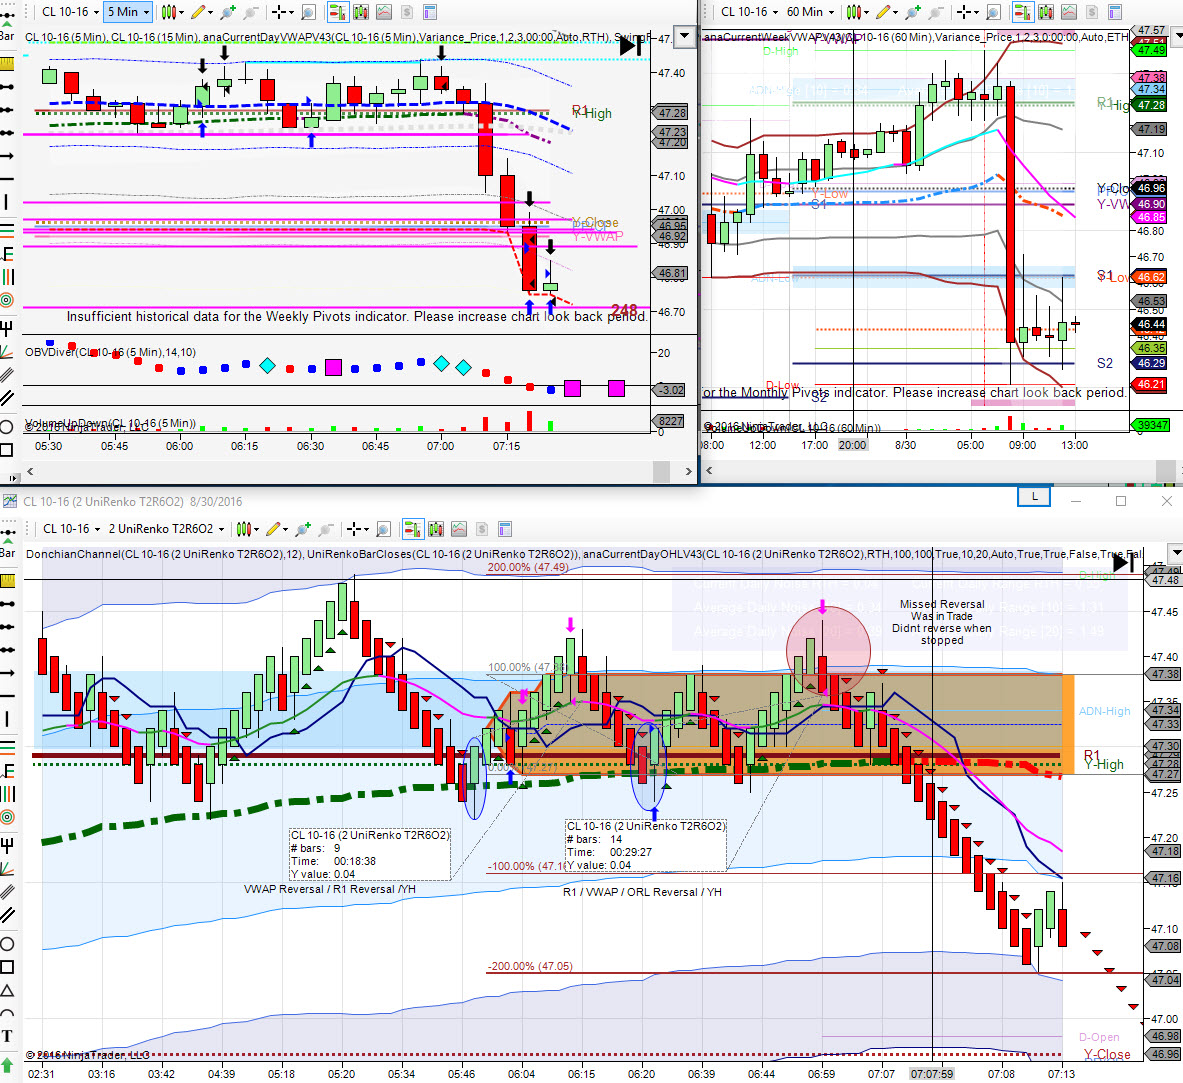The width and height of the screenshot is (1183, 1083).
Task: Click scrollbar thumb under 5 Min chart
Action: [x=661, y=471]
